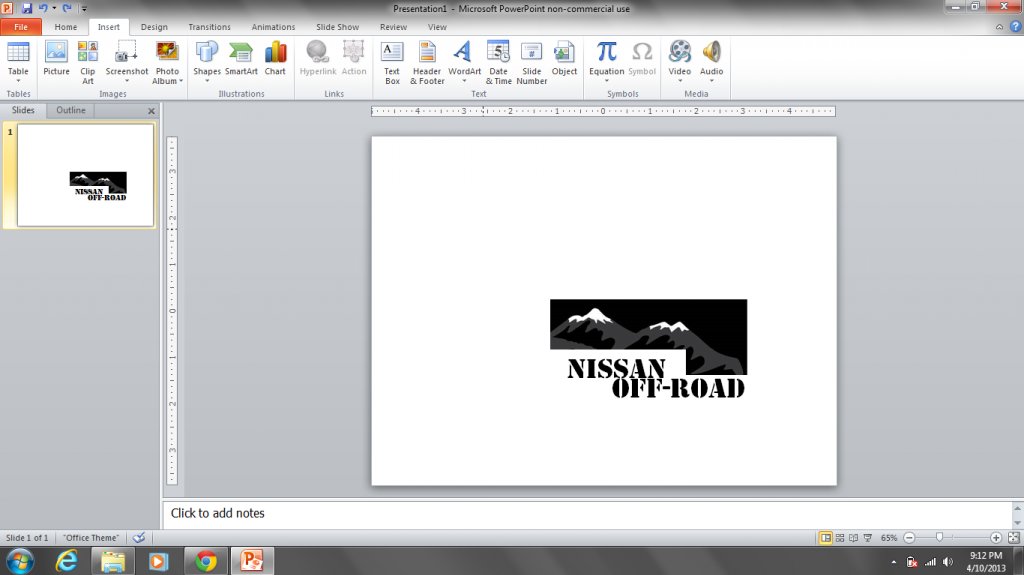
Task: Insert Slide Number
Action: [532, 62]
